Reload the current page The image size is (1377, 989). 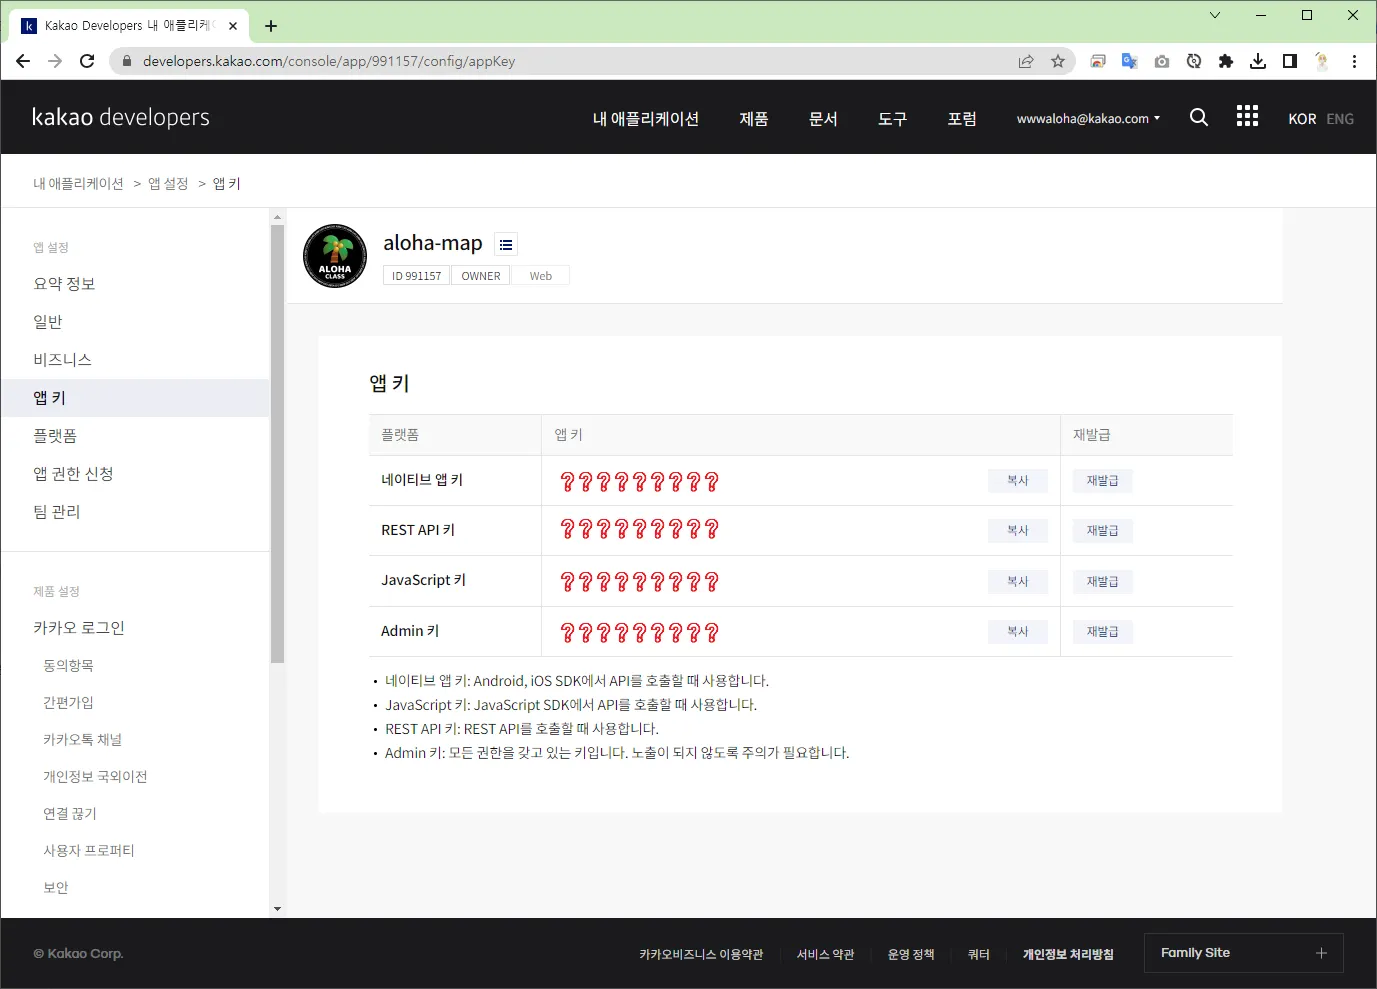[87, 61]
